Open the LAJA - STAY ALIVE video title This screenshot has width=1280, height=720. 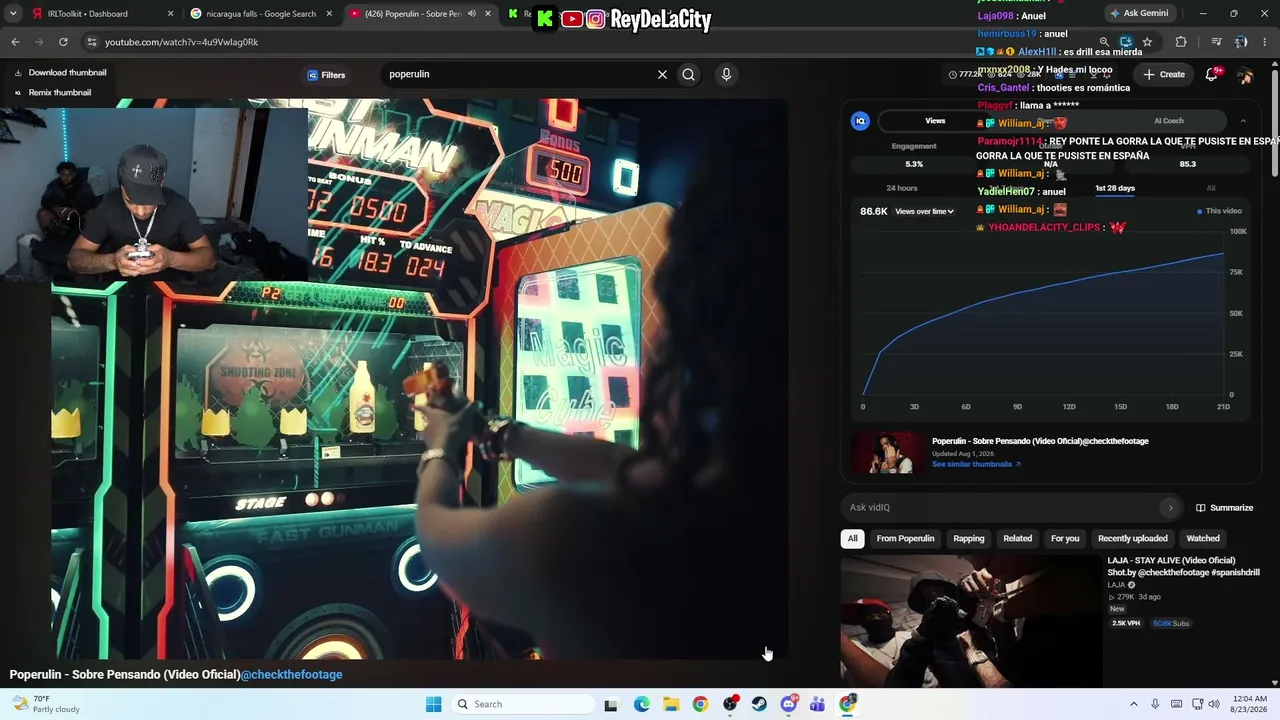coord(1183,566)
